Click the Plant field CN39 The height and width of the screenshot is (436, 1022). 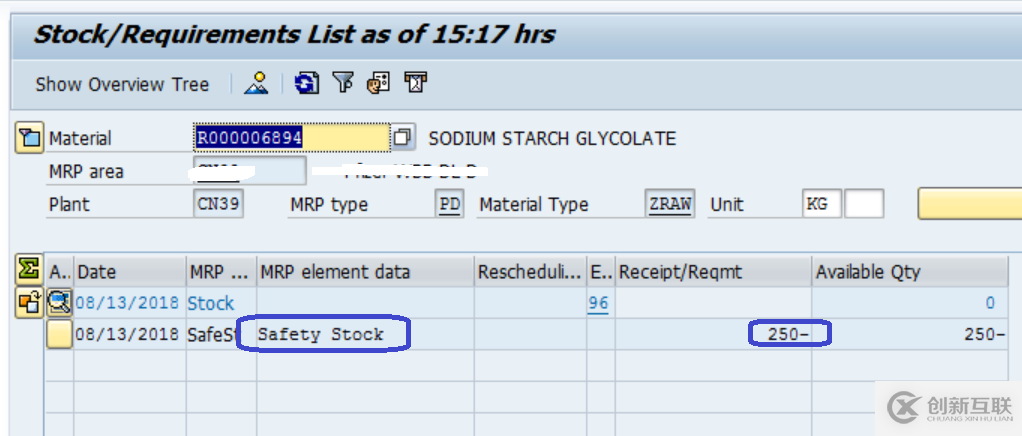coord(218,204)
